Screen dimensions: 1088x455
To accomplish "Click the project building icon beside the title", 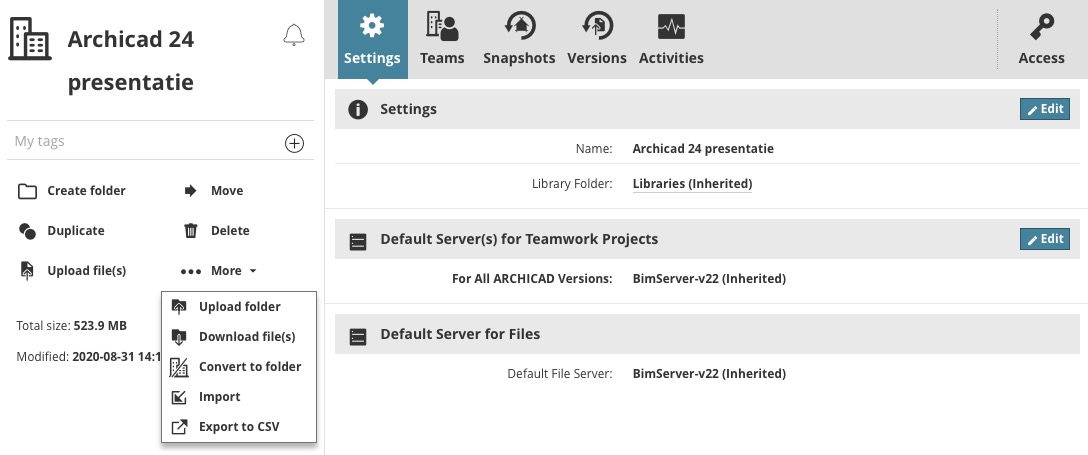I will [29, 39].
